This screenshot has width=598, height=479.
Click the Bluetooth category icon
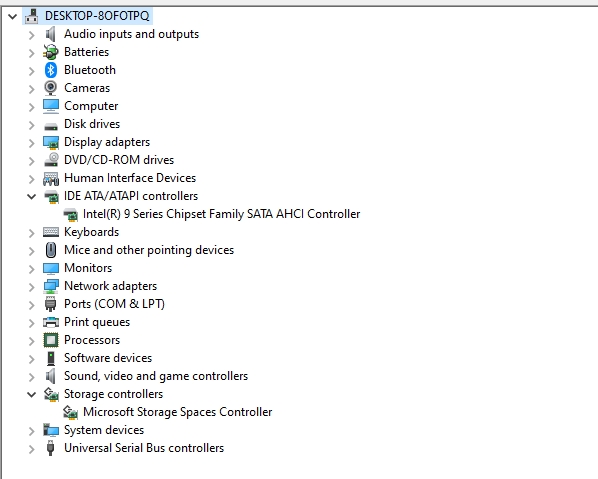coord(51,70)
